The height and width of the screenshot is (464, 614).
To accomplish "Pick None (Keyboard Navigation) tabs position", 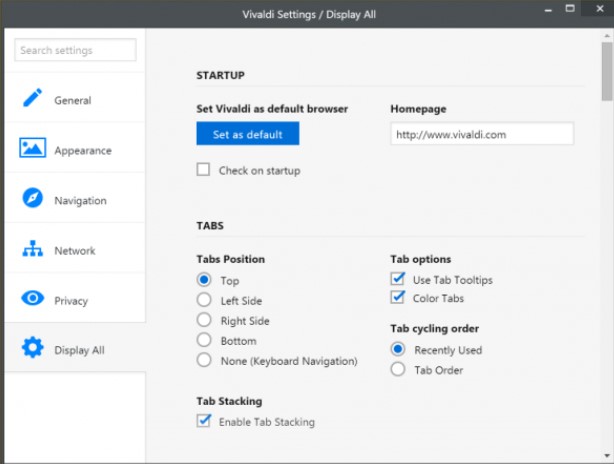I will tap(204, 360).
